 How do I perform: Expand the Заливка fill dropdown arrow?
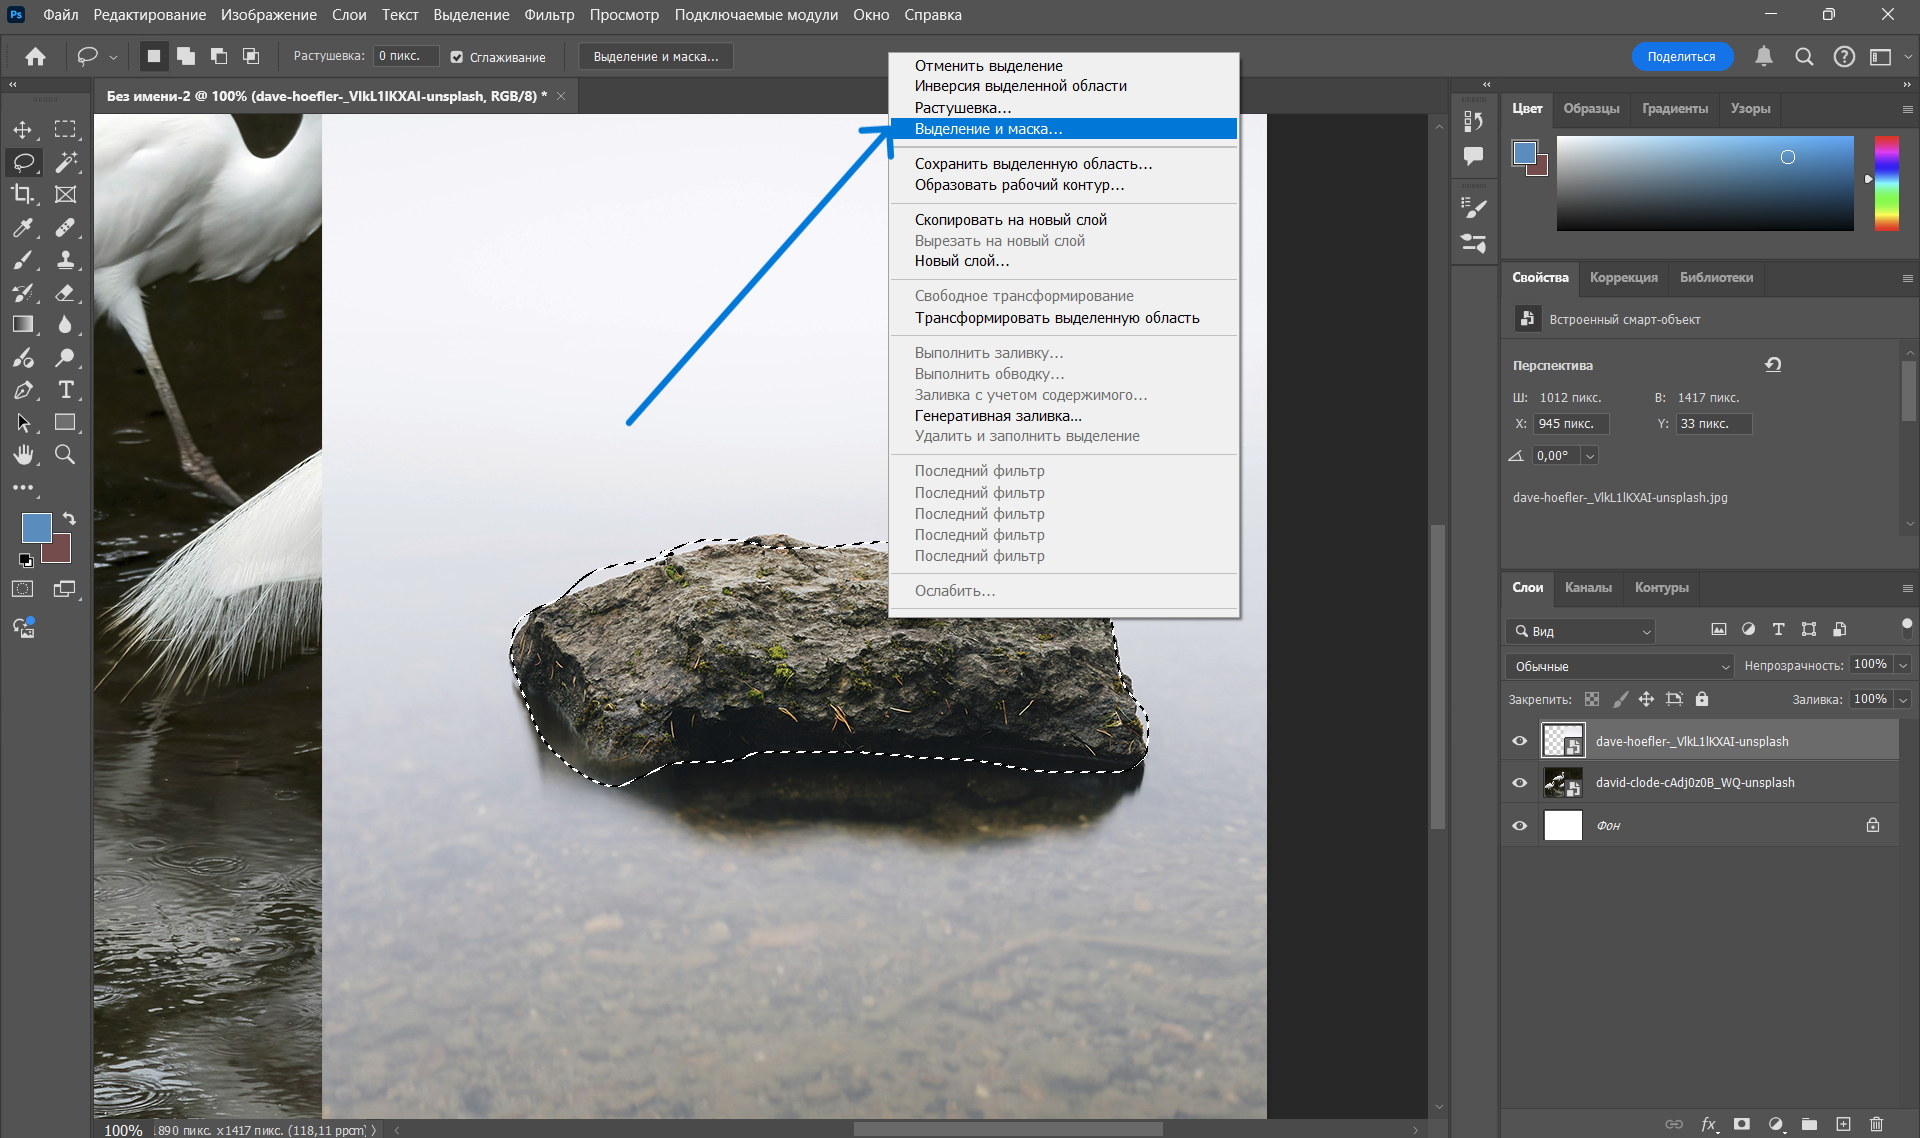click(x=1903, y=699)
